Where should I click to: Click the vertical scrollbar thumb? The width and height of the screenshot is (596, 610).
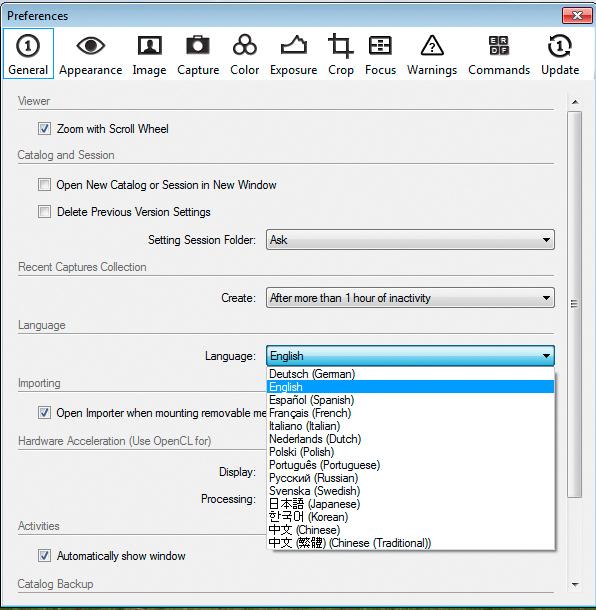tap(575, 304)
